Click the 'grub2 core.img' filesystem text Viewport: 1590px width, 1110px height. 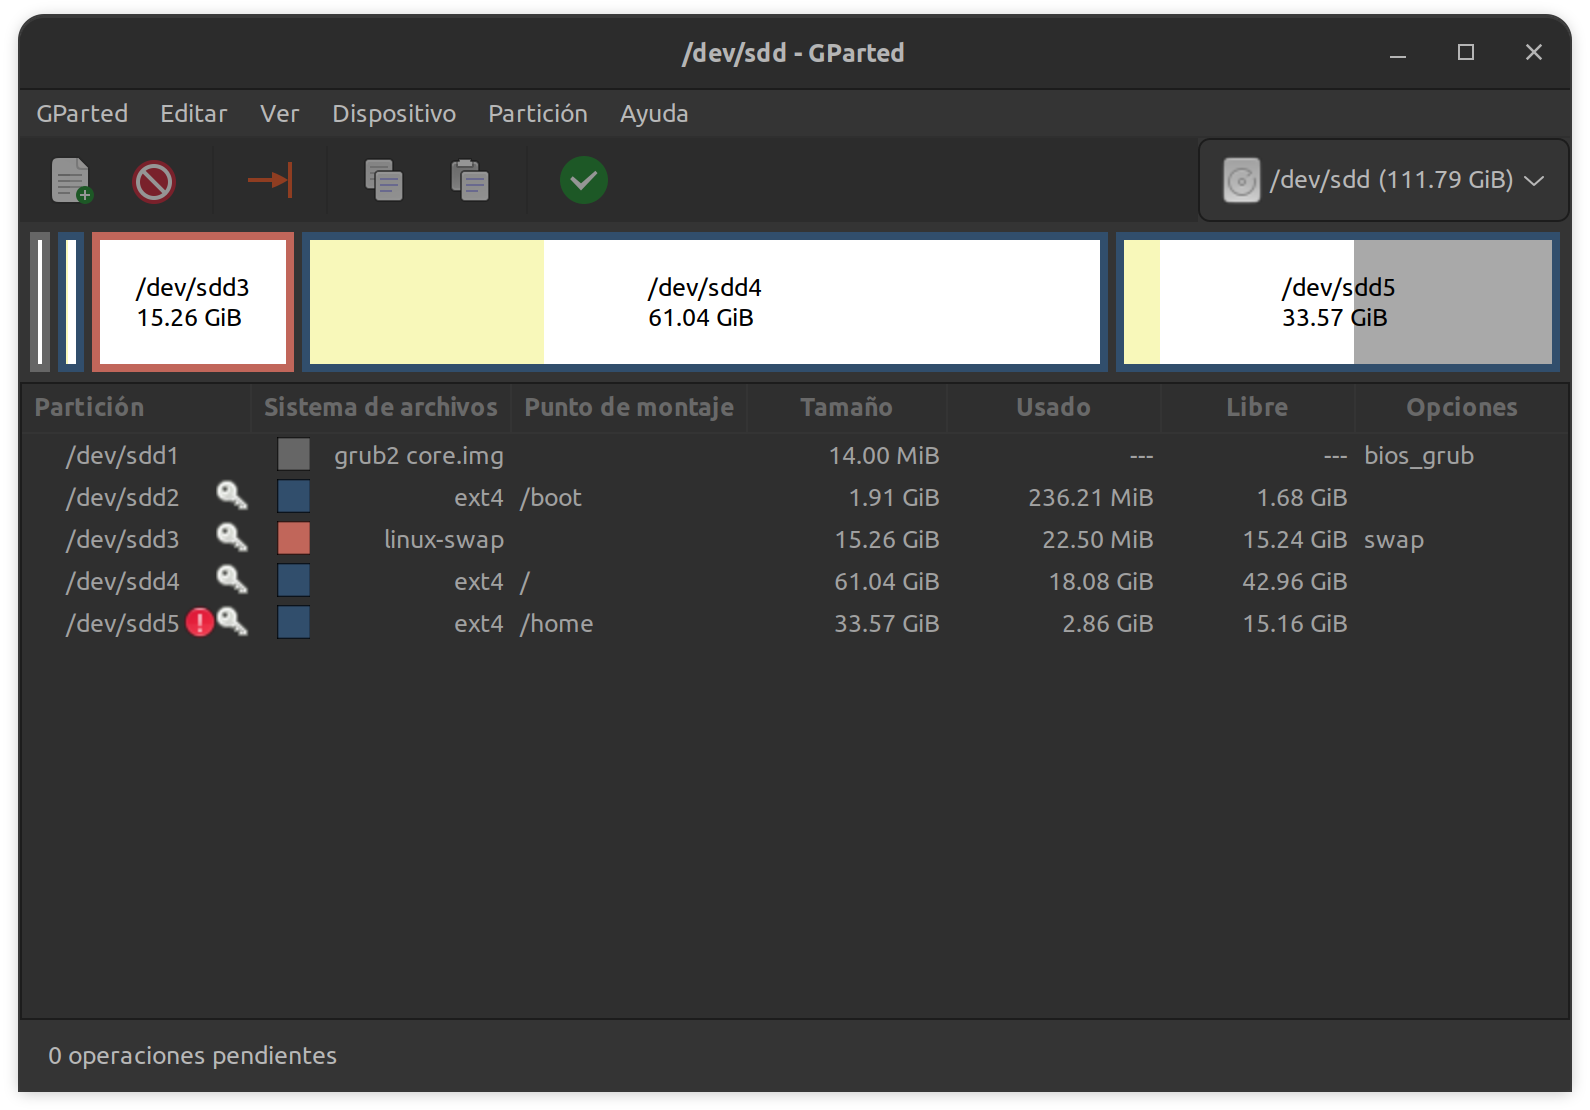coord(419,456)
